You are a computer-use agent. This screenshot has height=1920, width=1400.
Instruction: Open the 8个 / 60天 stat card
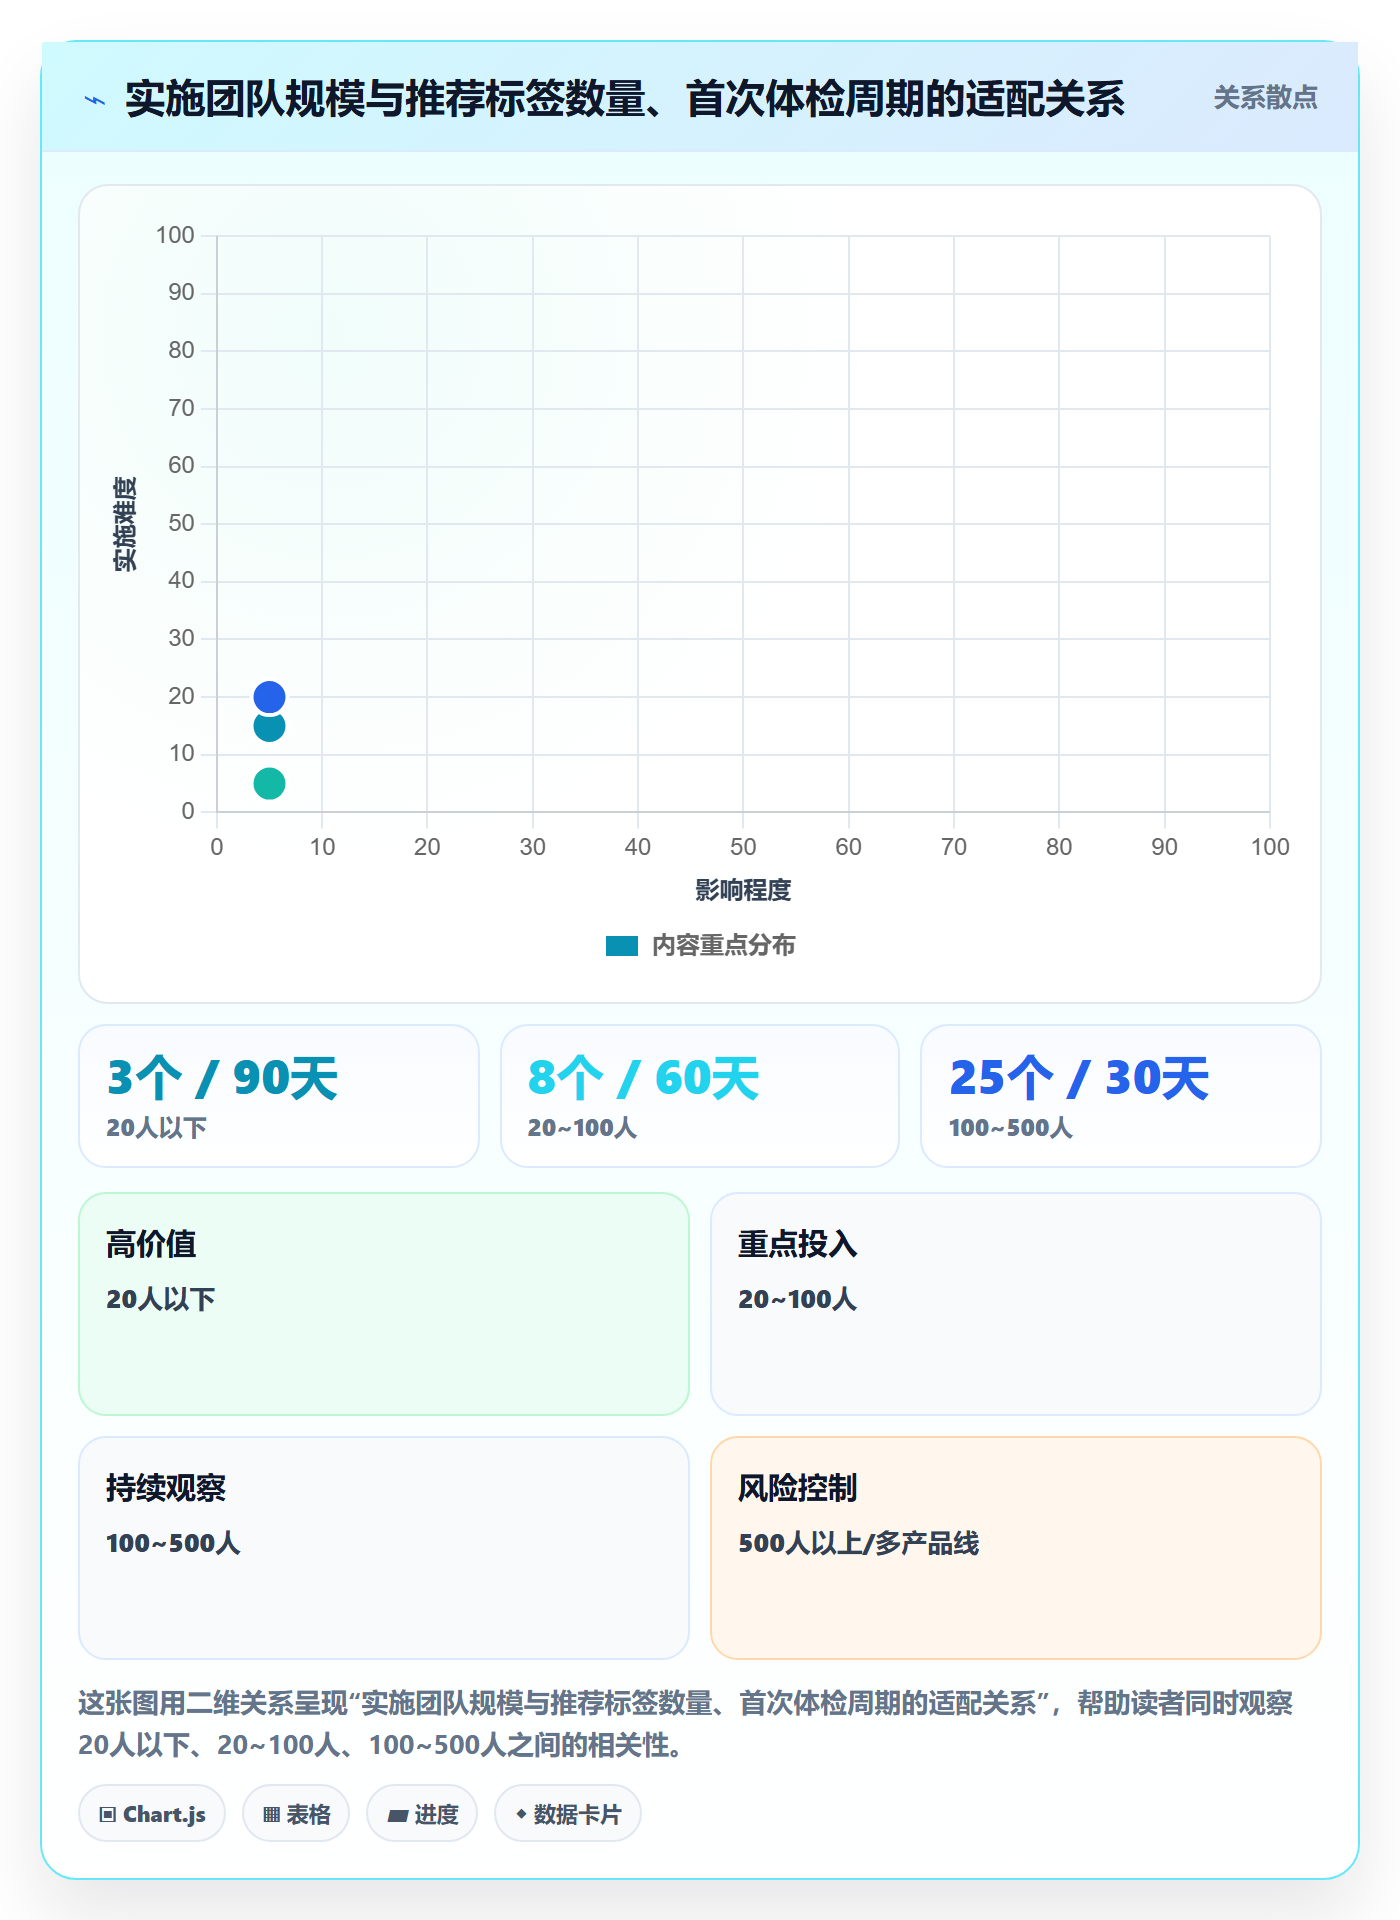(x=700, y=1096)
